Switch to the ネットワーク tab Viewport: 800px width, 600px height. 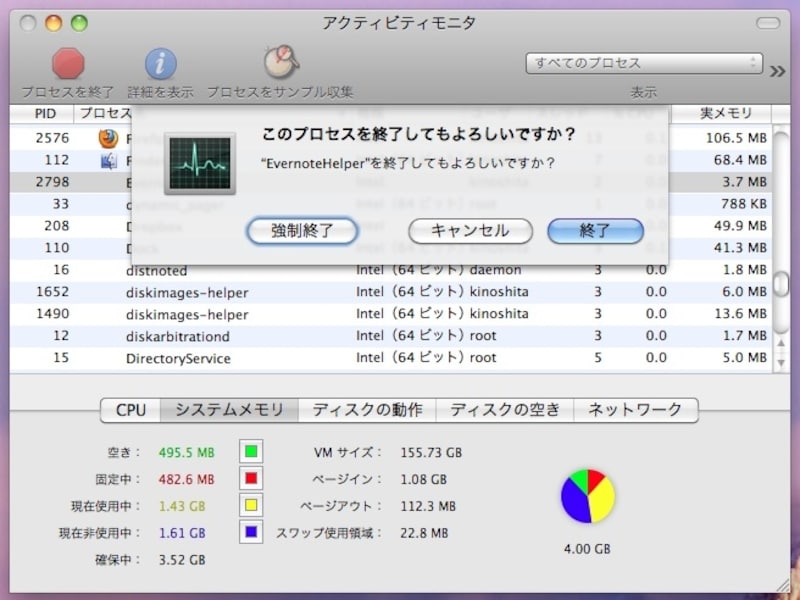click(x=635, y=410)
